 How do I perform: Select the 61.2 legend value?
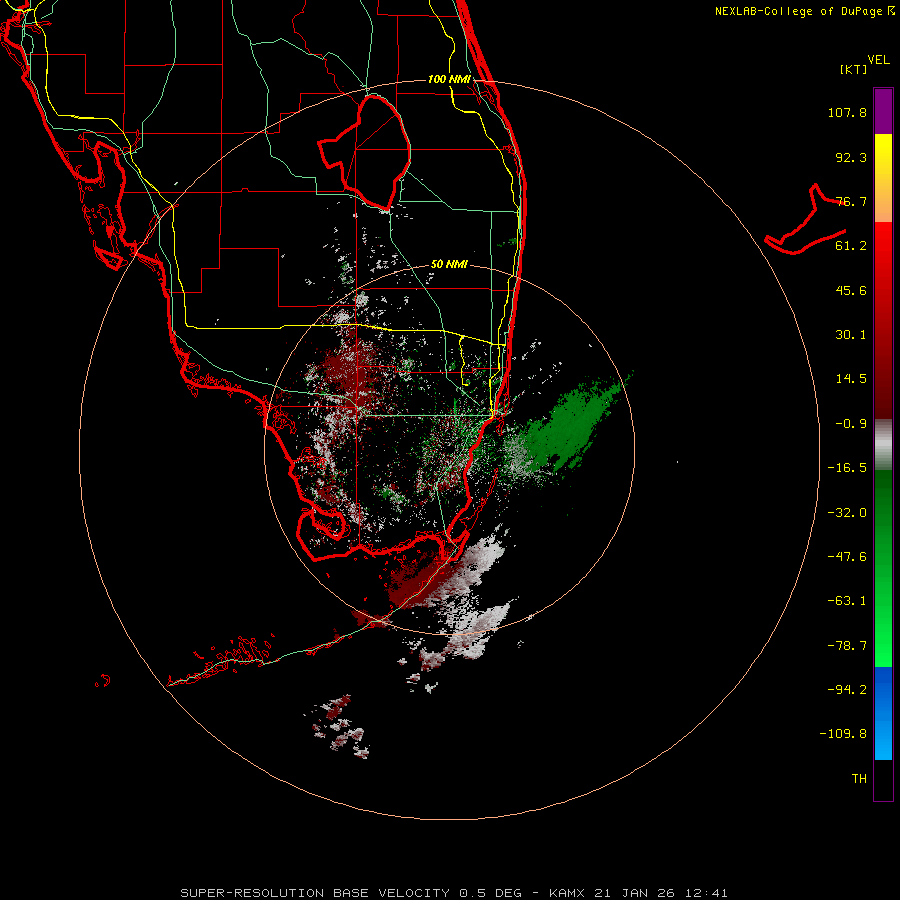(x=851, y=246)
